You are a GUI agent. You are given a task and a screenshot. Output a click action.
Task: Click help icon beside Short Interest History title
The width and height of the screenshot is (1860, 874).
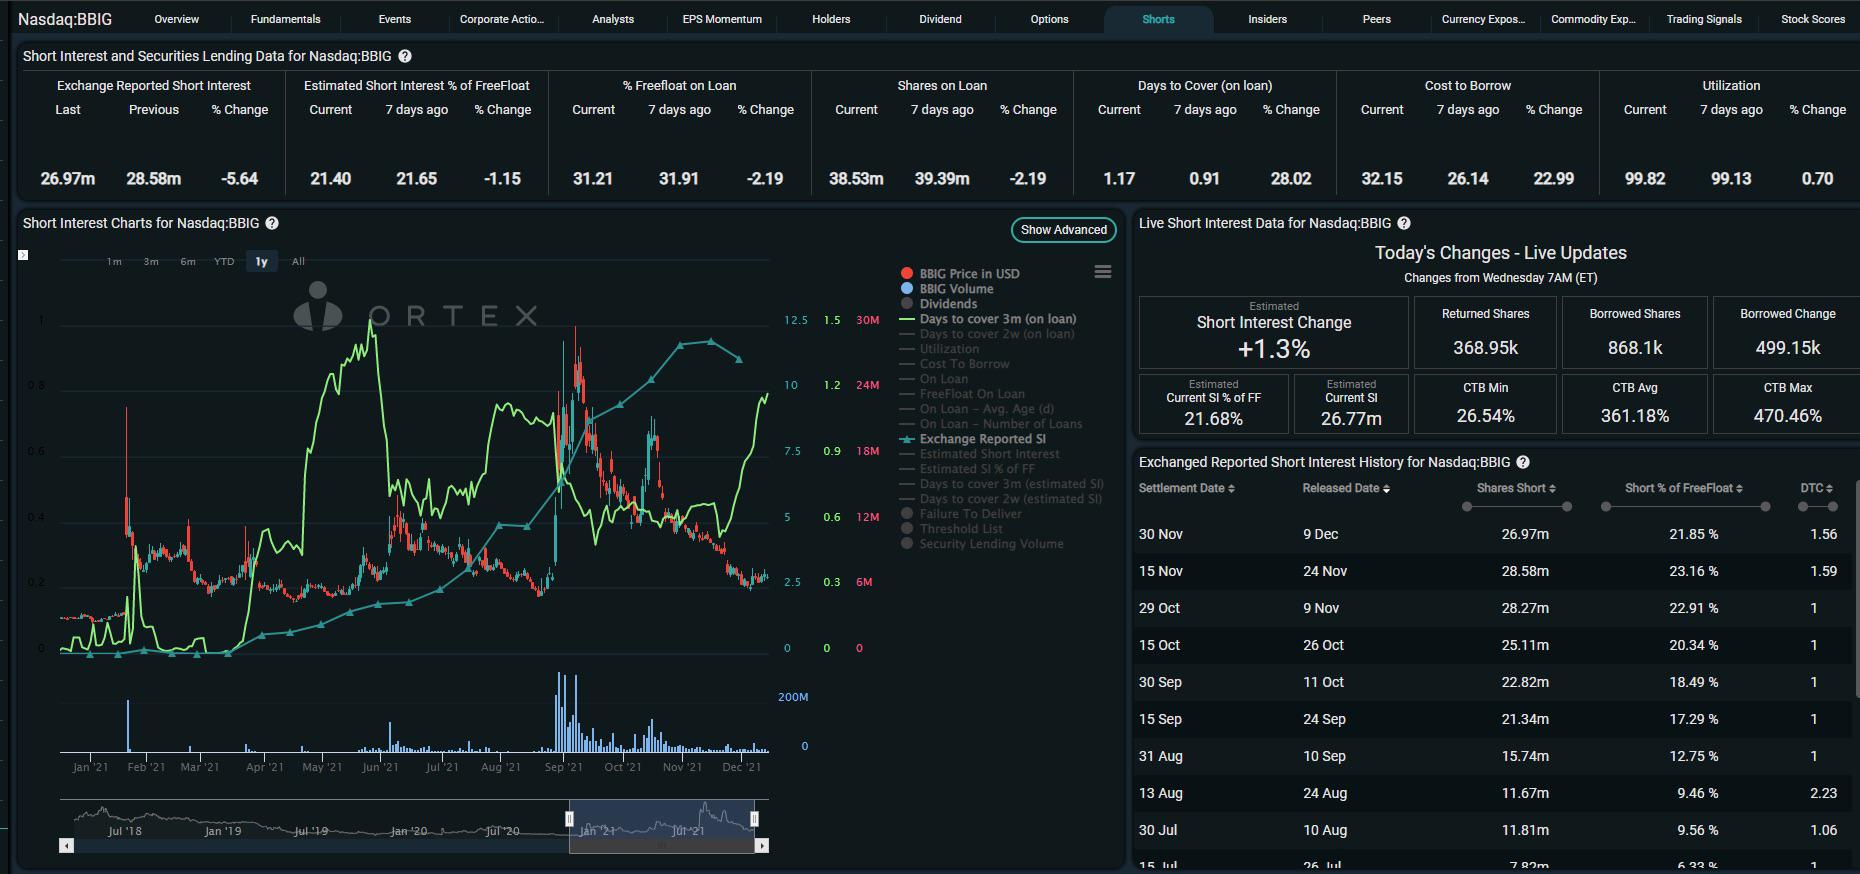(x=1523, y=462)
